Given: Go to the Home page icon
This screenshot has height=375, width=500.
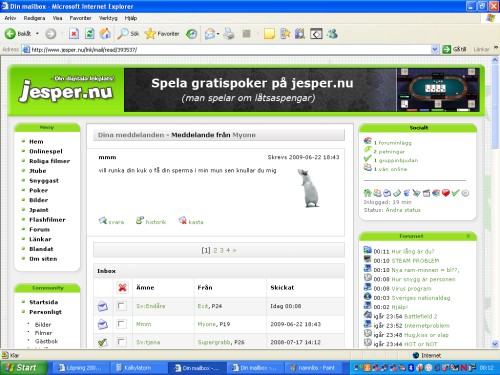Looking at the screenshot, I should click(105, 34).
